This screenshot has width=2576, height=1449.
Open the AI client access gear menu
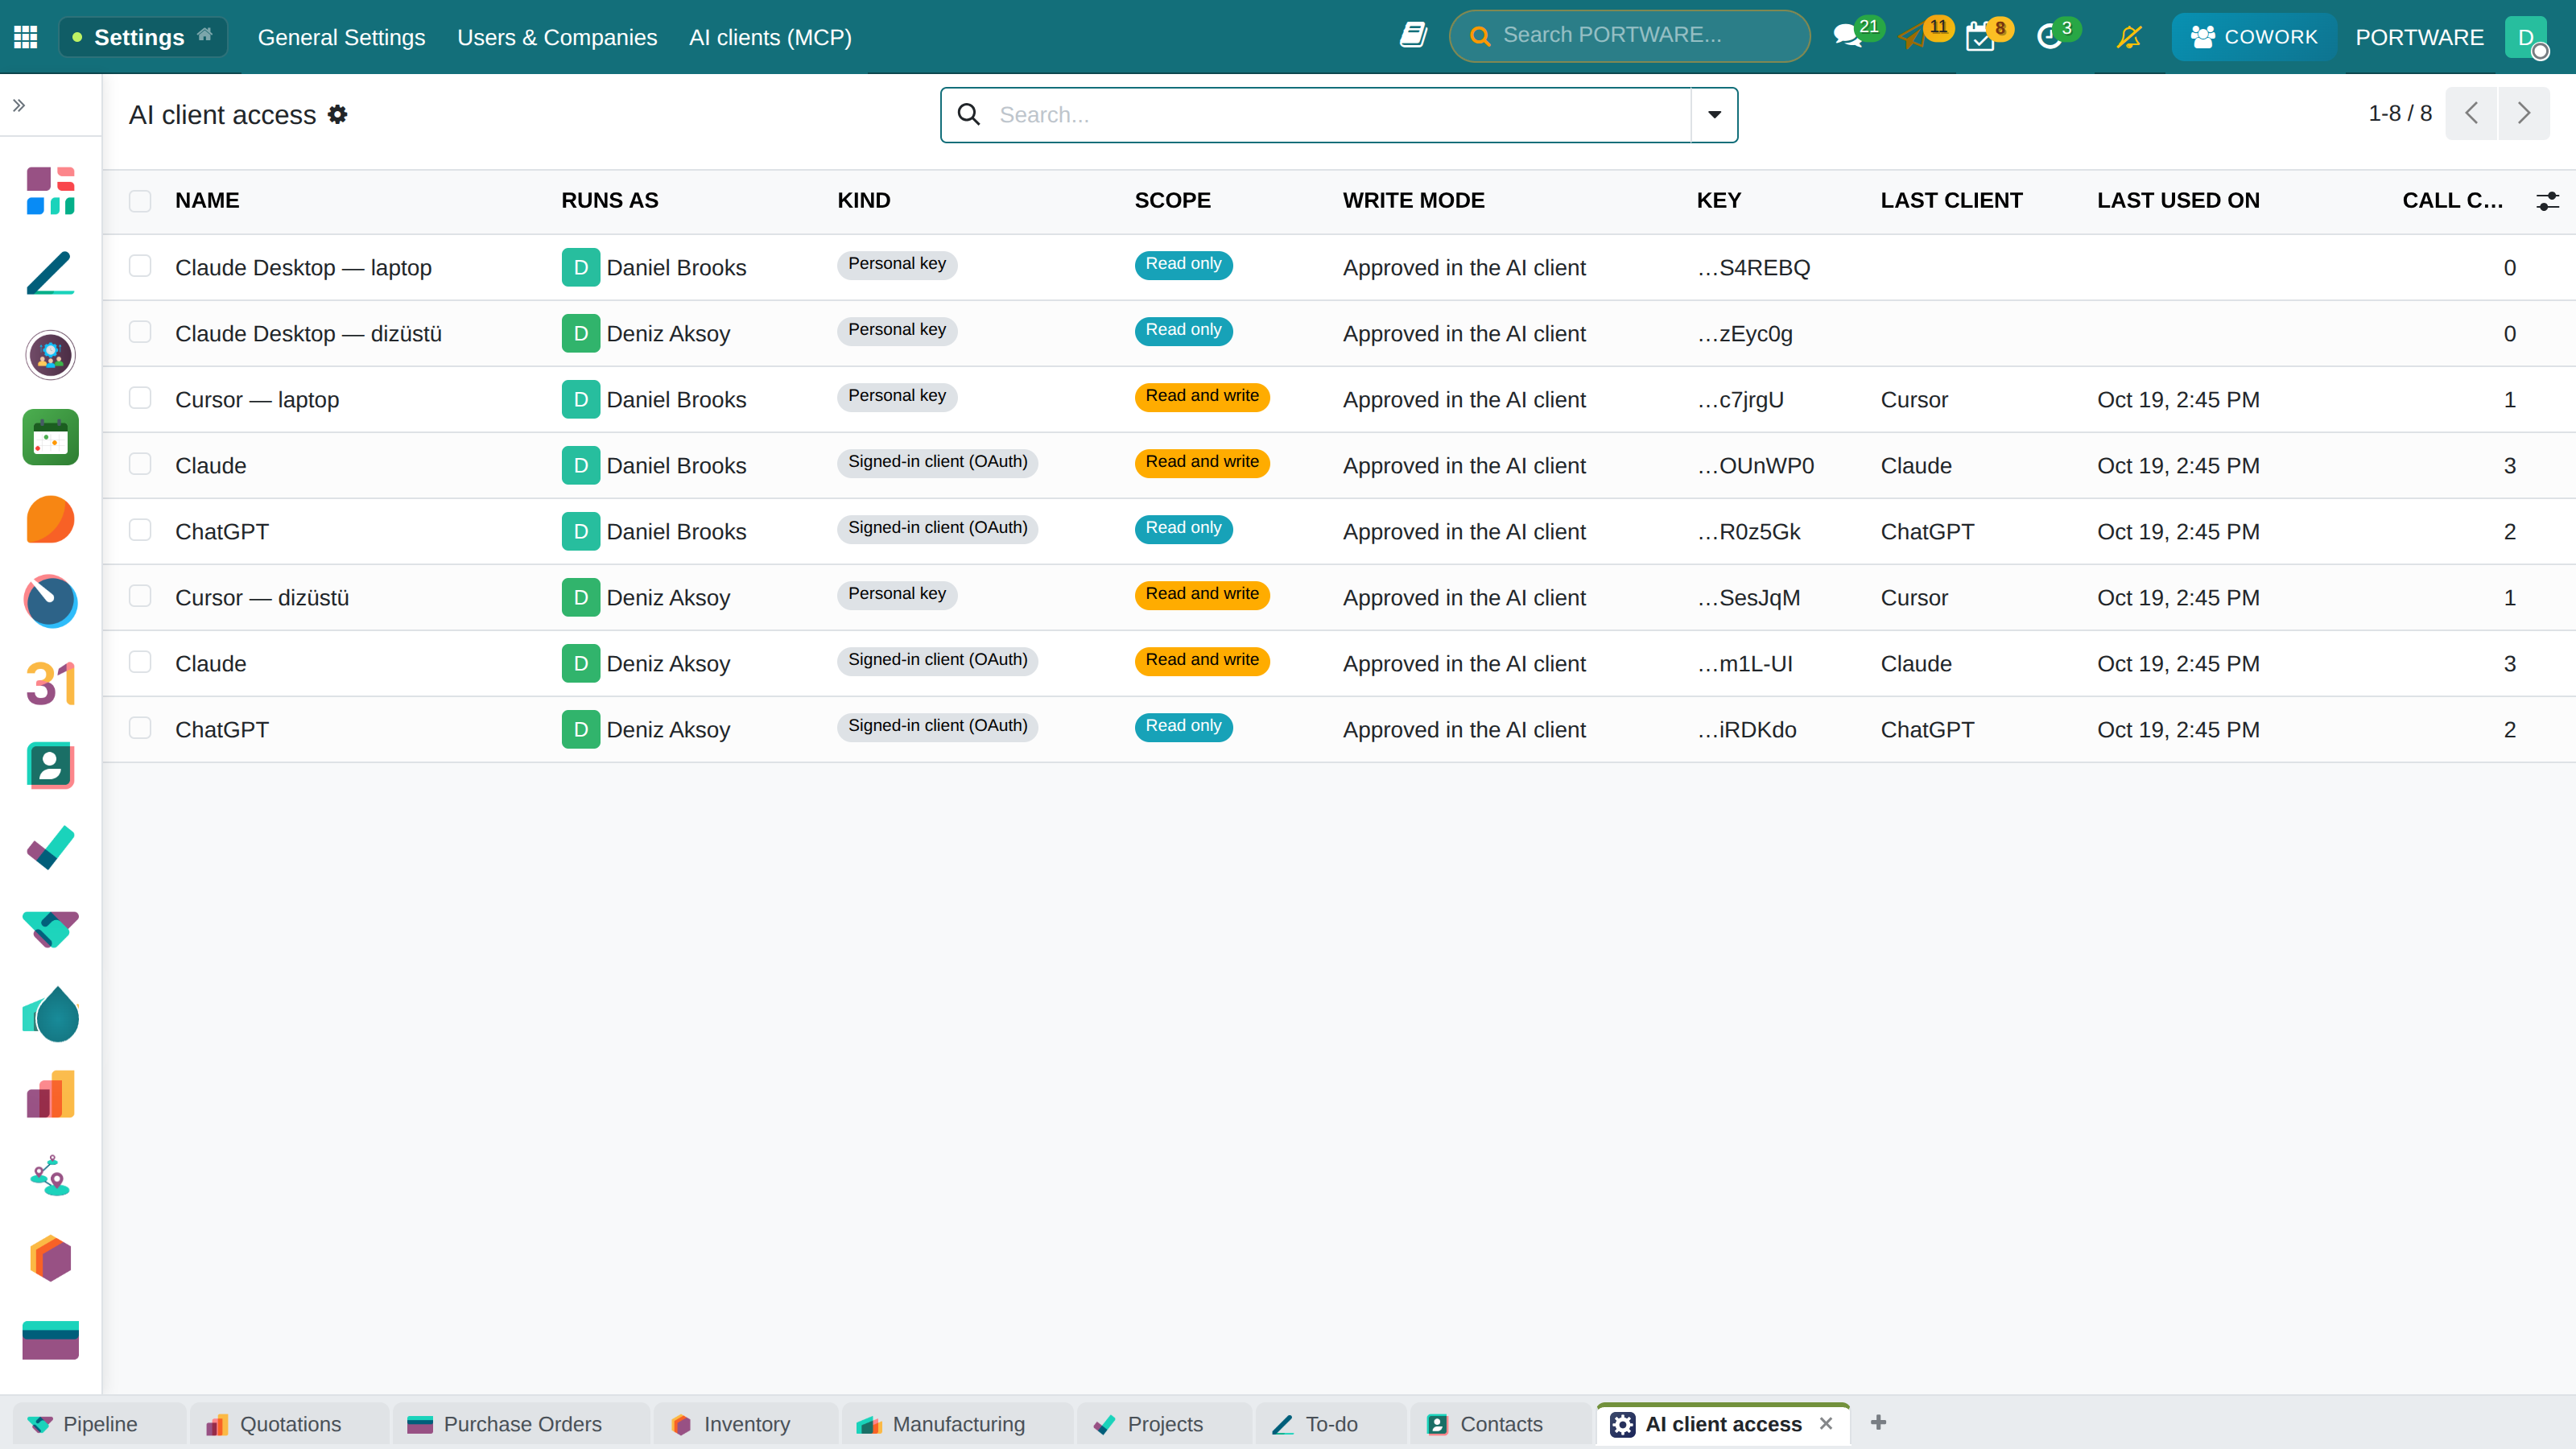tap(338, 114)
